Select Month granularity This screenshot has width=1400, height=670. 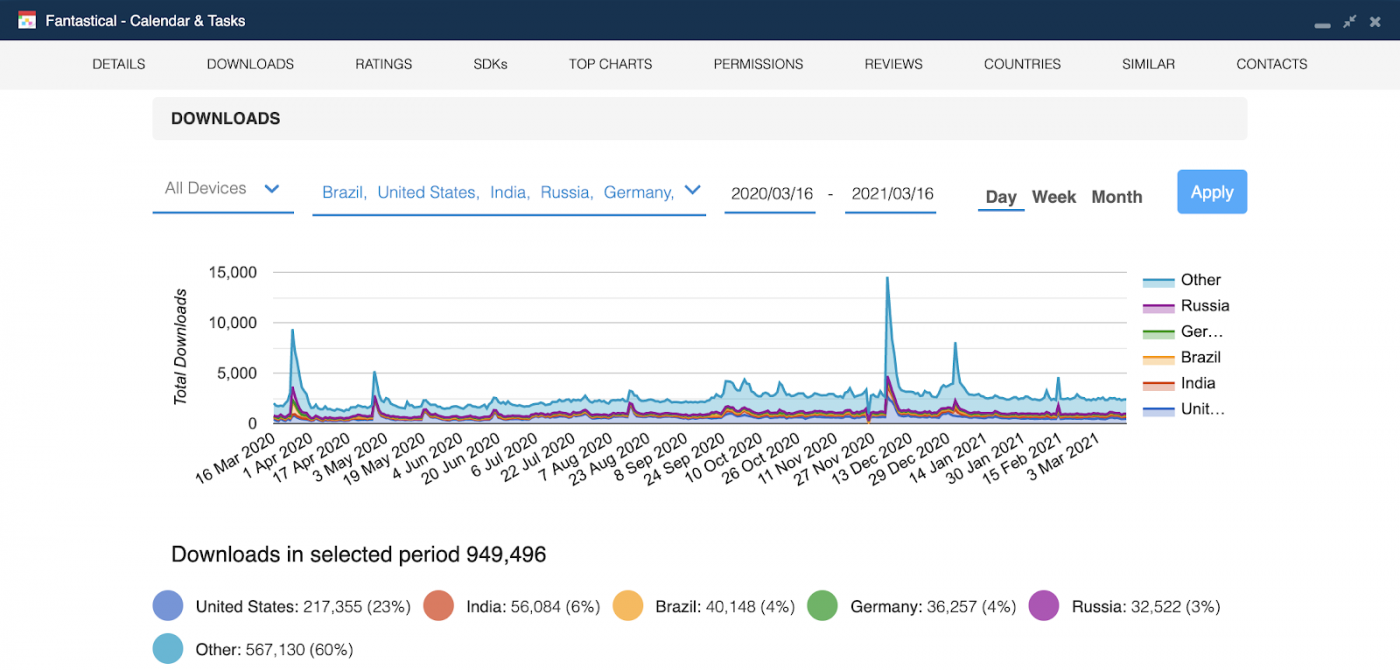point(1117,197)
